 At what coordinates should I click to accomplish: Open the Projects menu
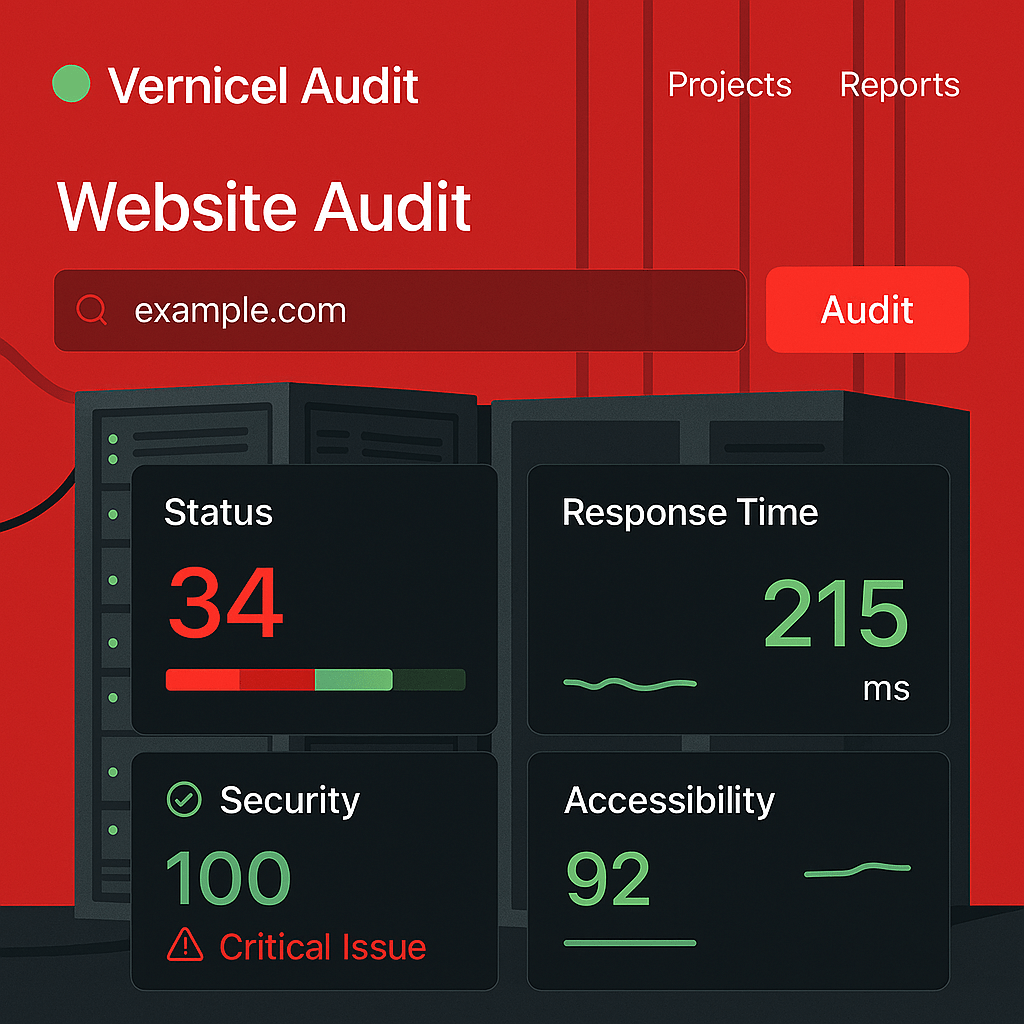click(x=728, y=86)
